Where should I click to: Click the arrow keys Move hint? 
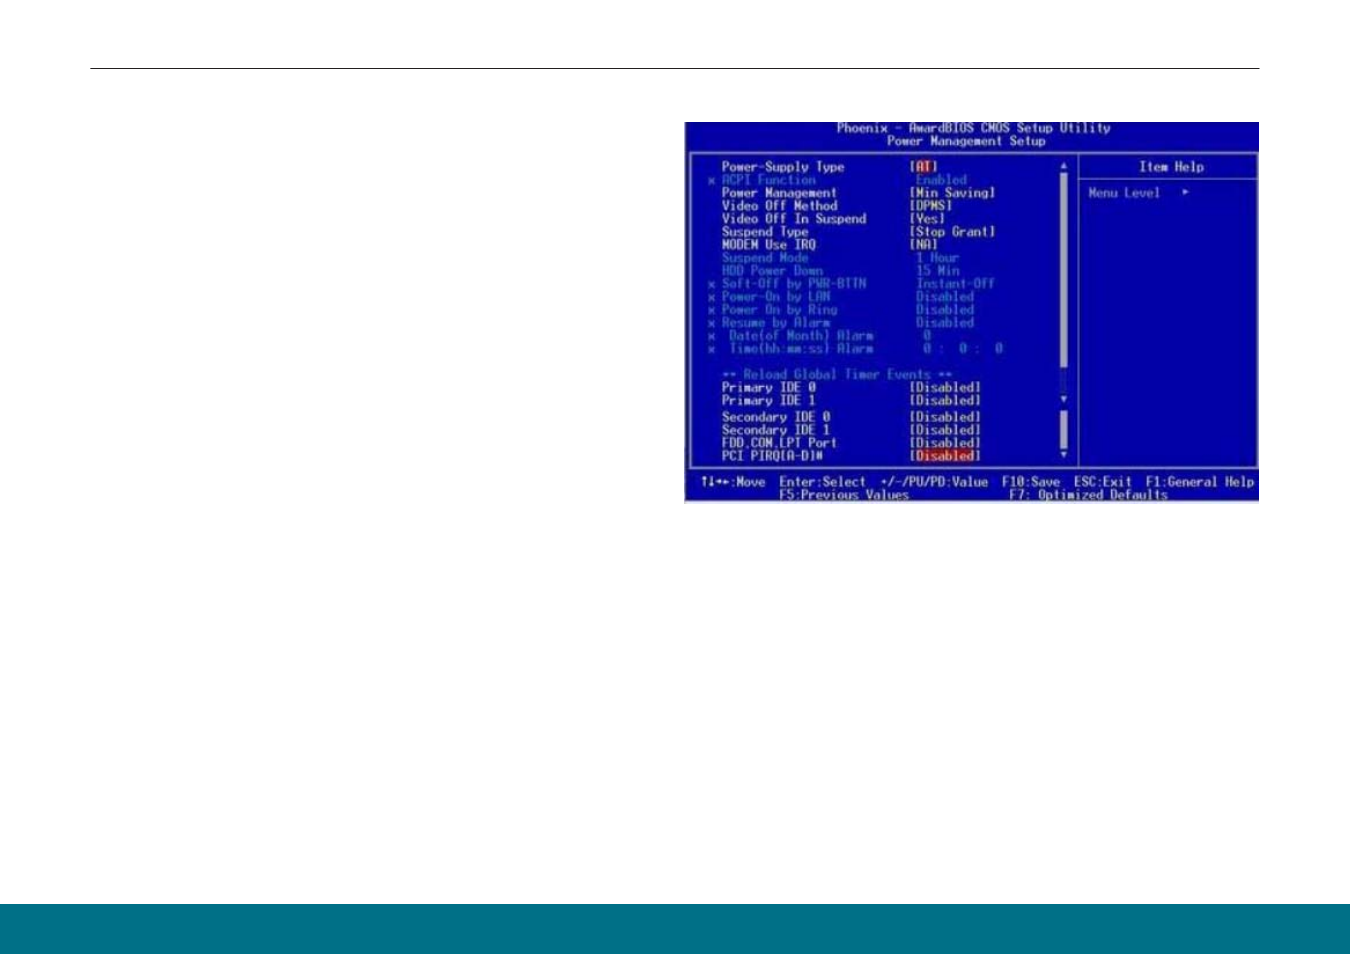[x=733, y=482]
